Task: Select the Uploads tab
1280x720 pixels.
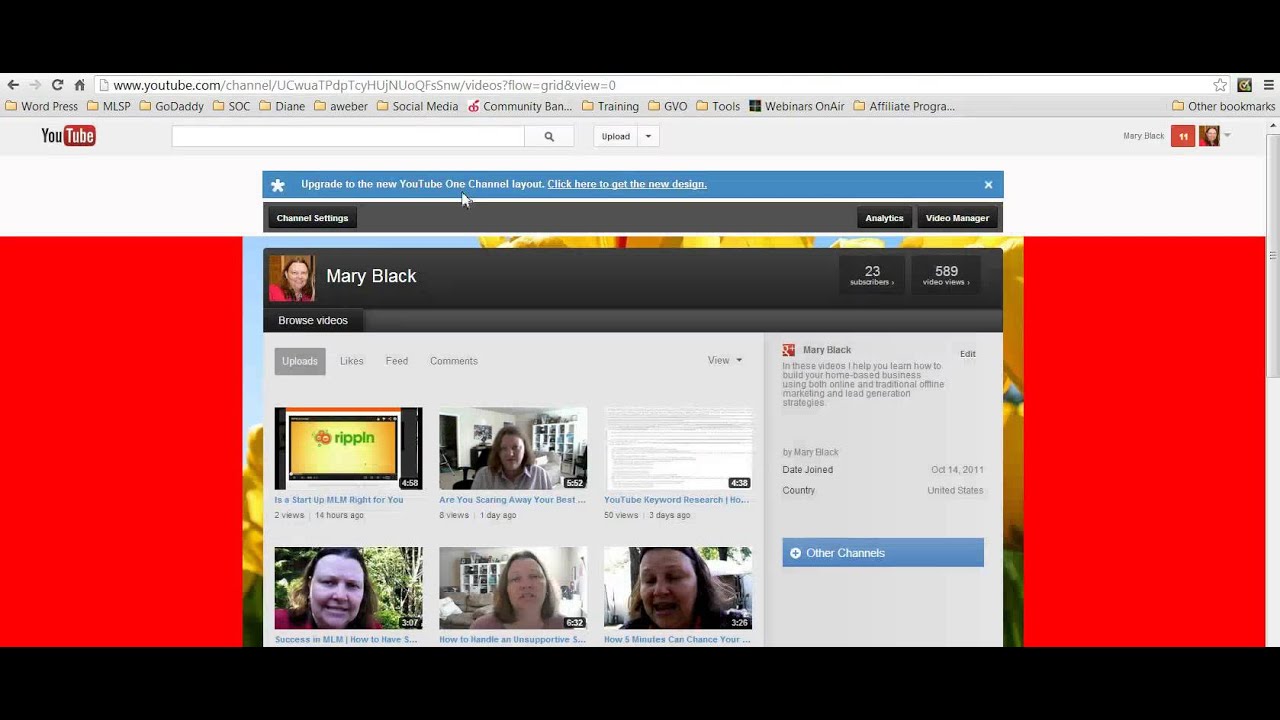Action: point(300,361)
